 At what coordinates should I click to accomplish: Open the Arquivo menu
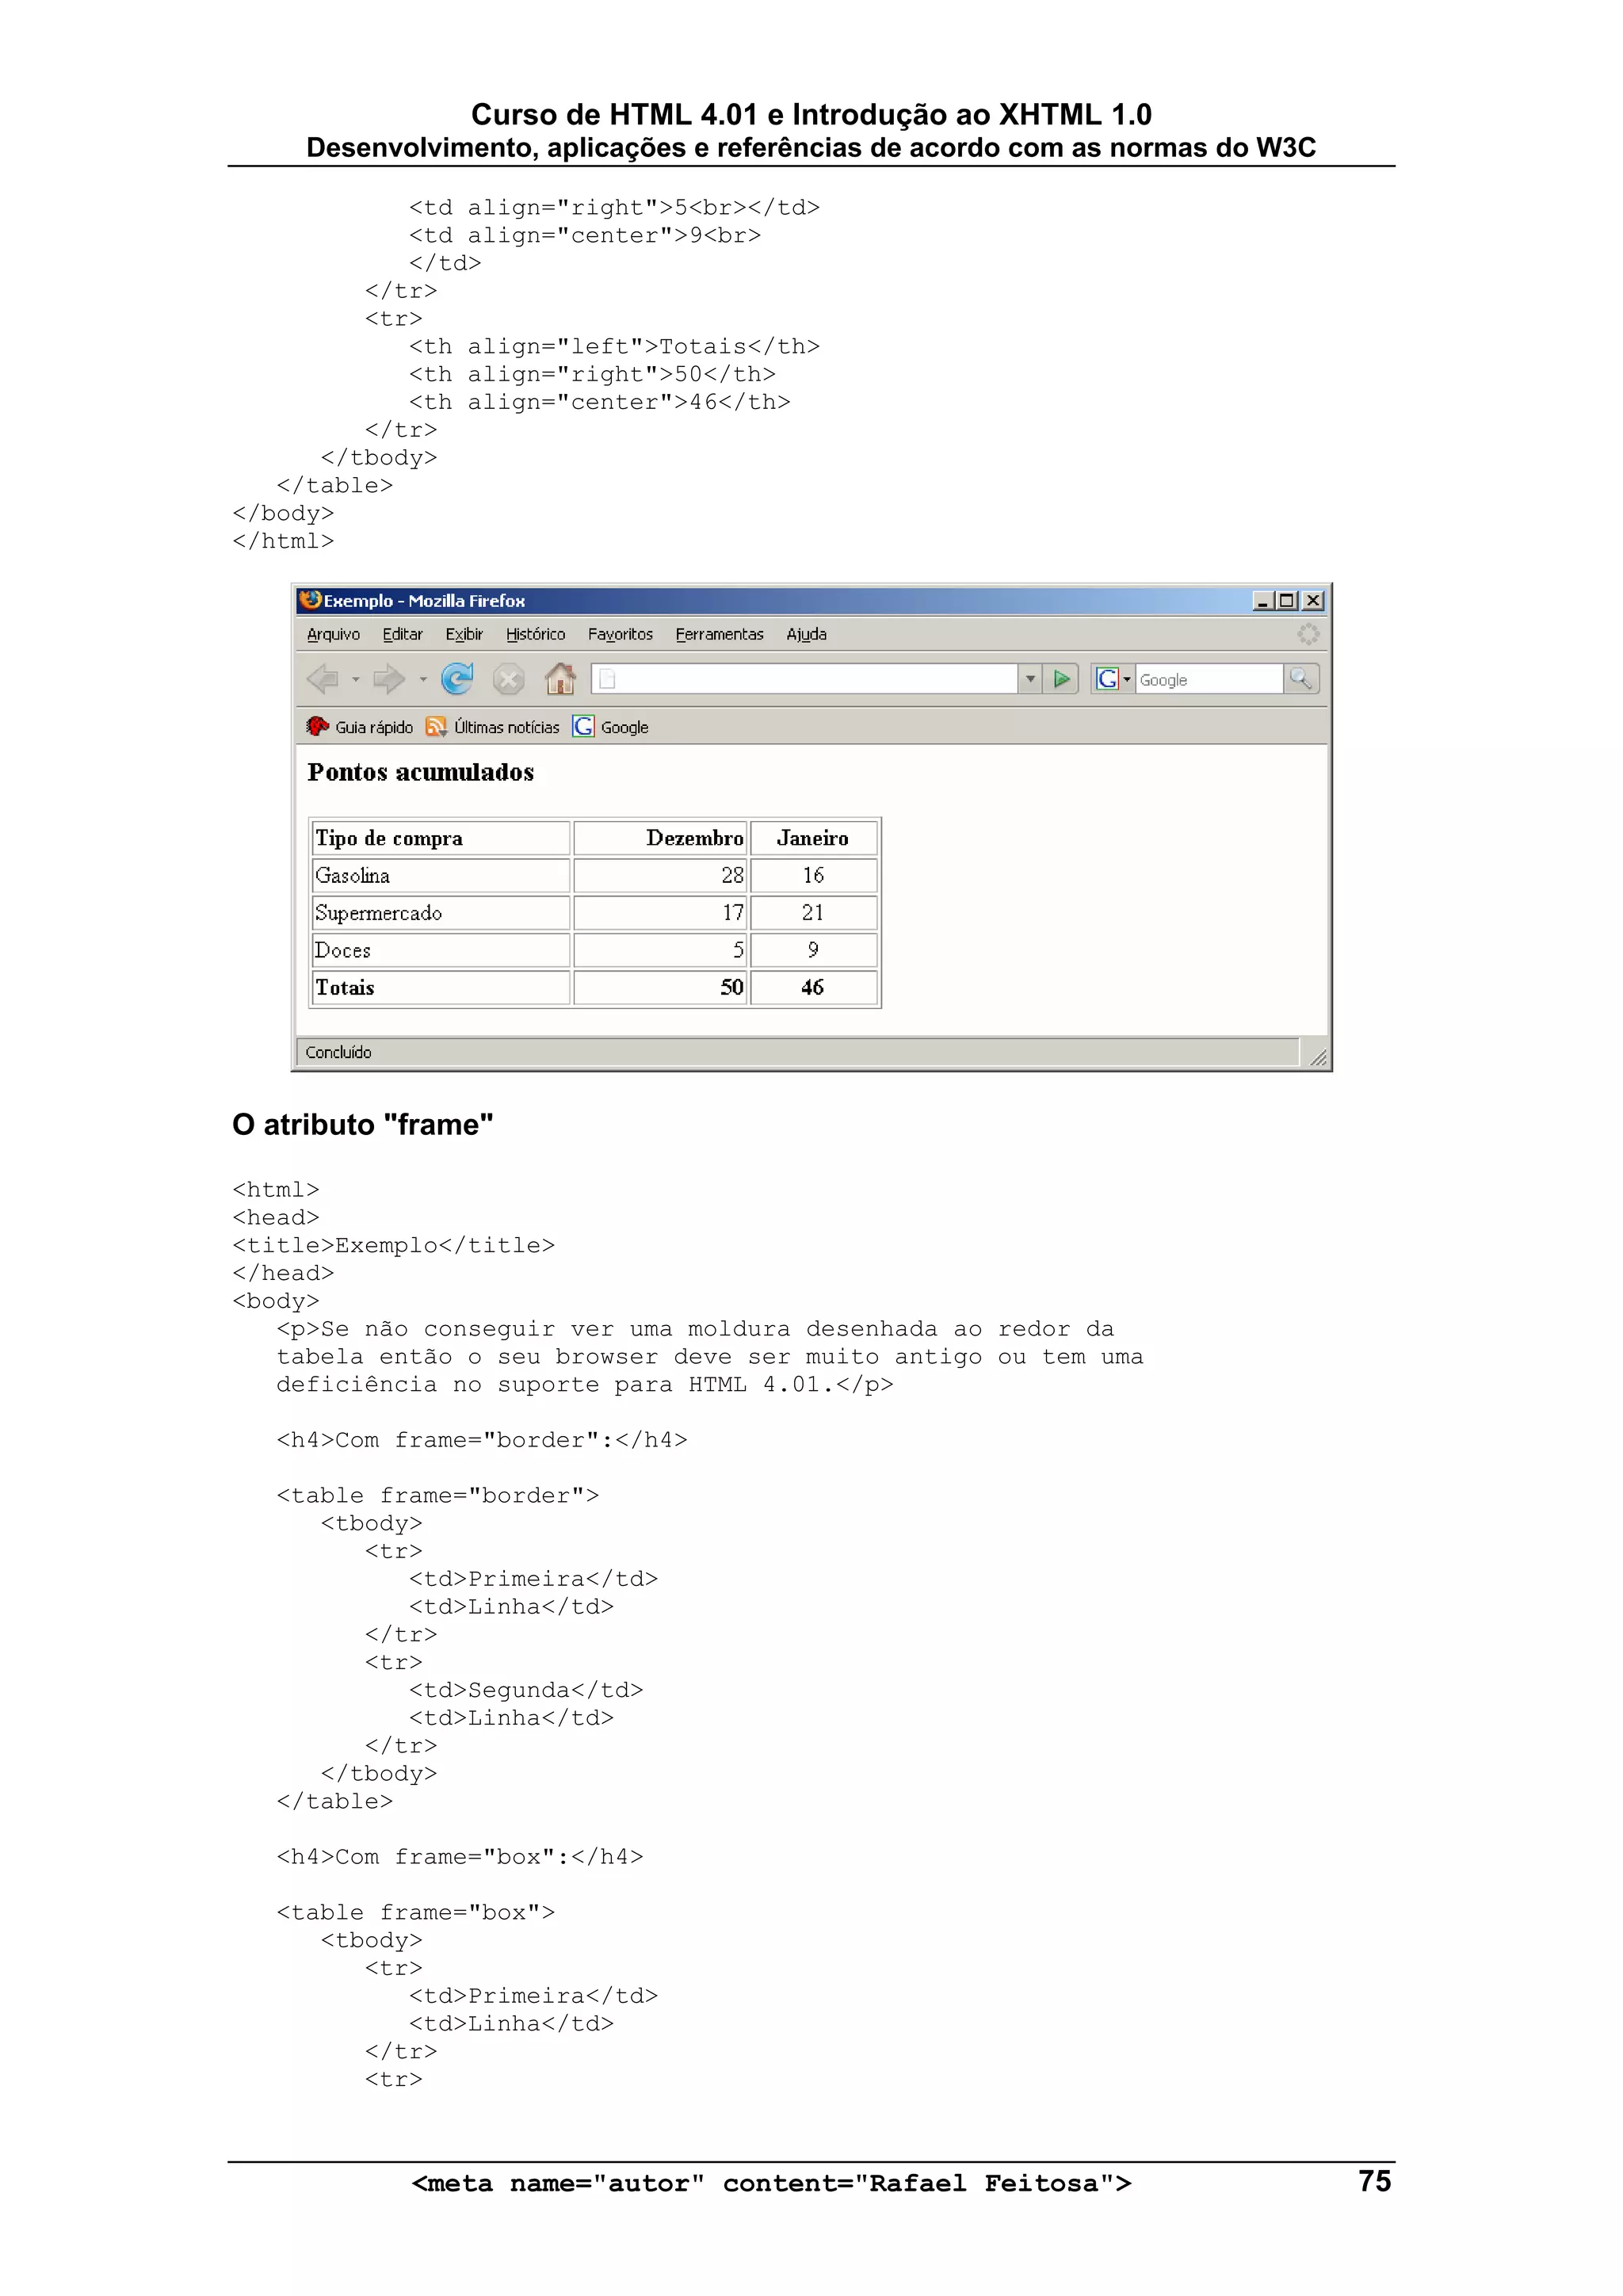click(333, 635)
